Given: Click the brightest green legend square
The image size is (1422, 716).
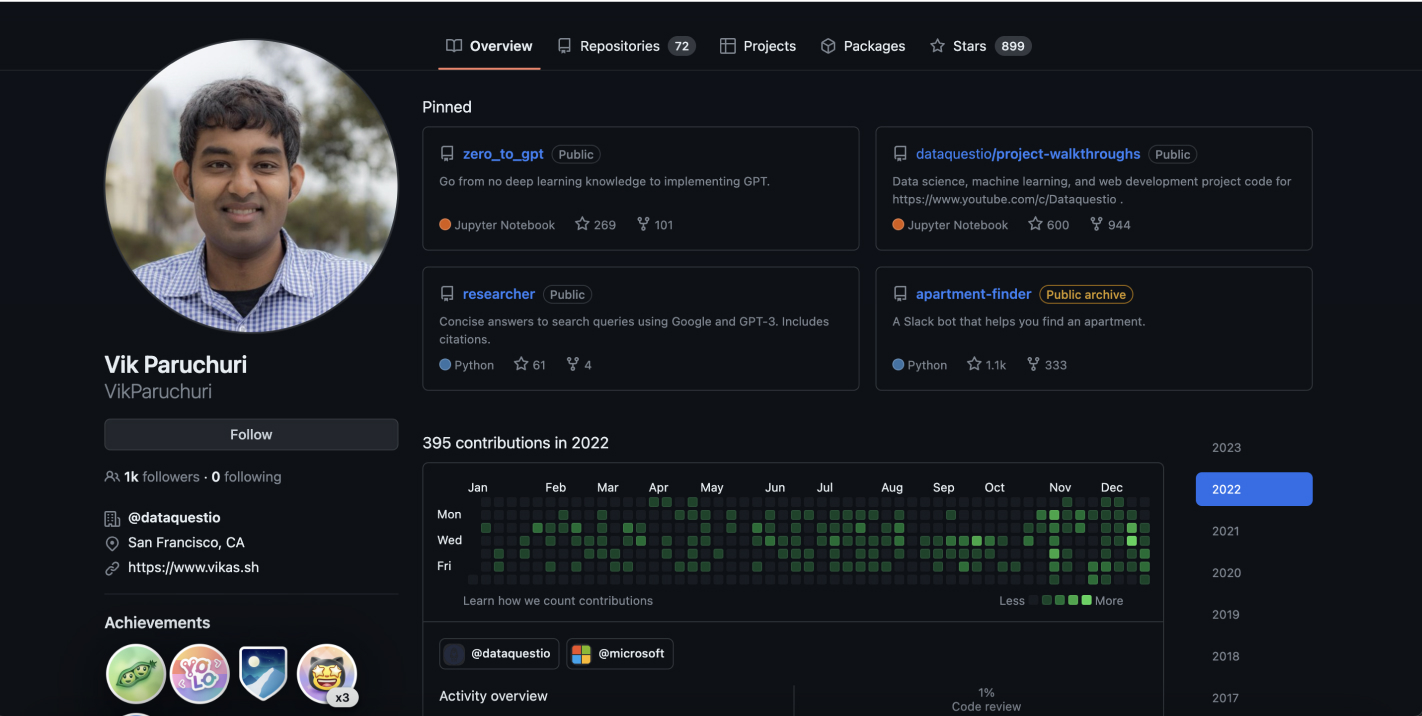Looking at the screenshot, I should (1086, 600).
